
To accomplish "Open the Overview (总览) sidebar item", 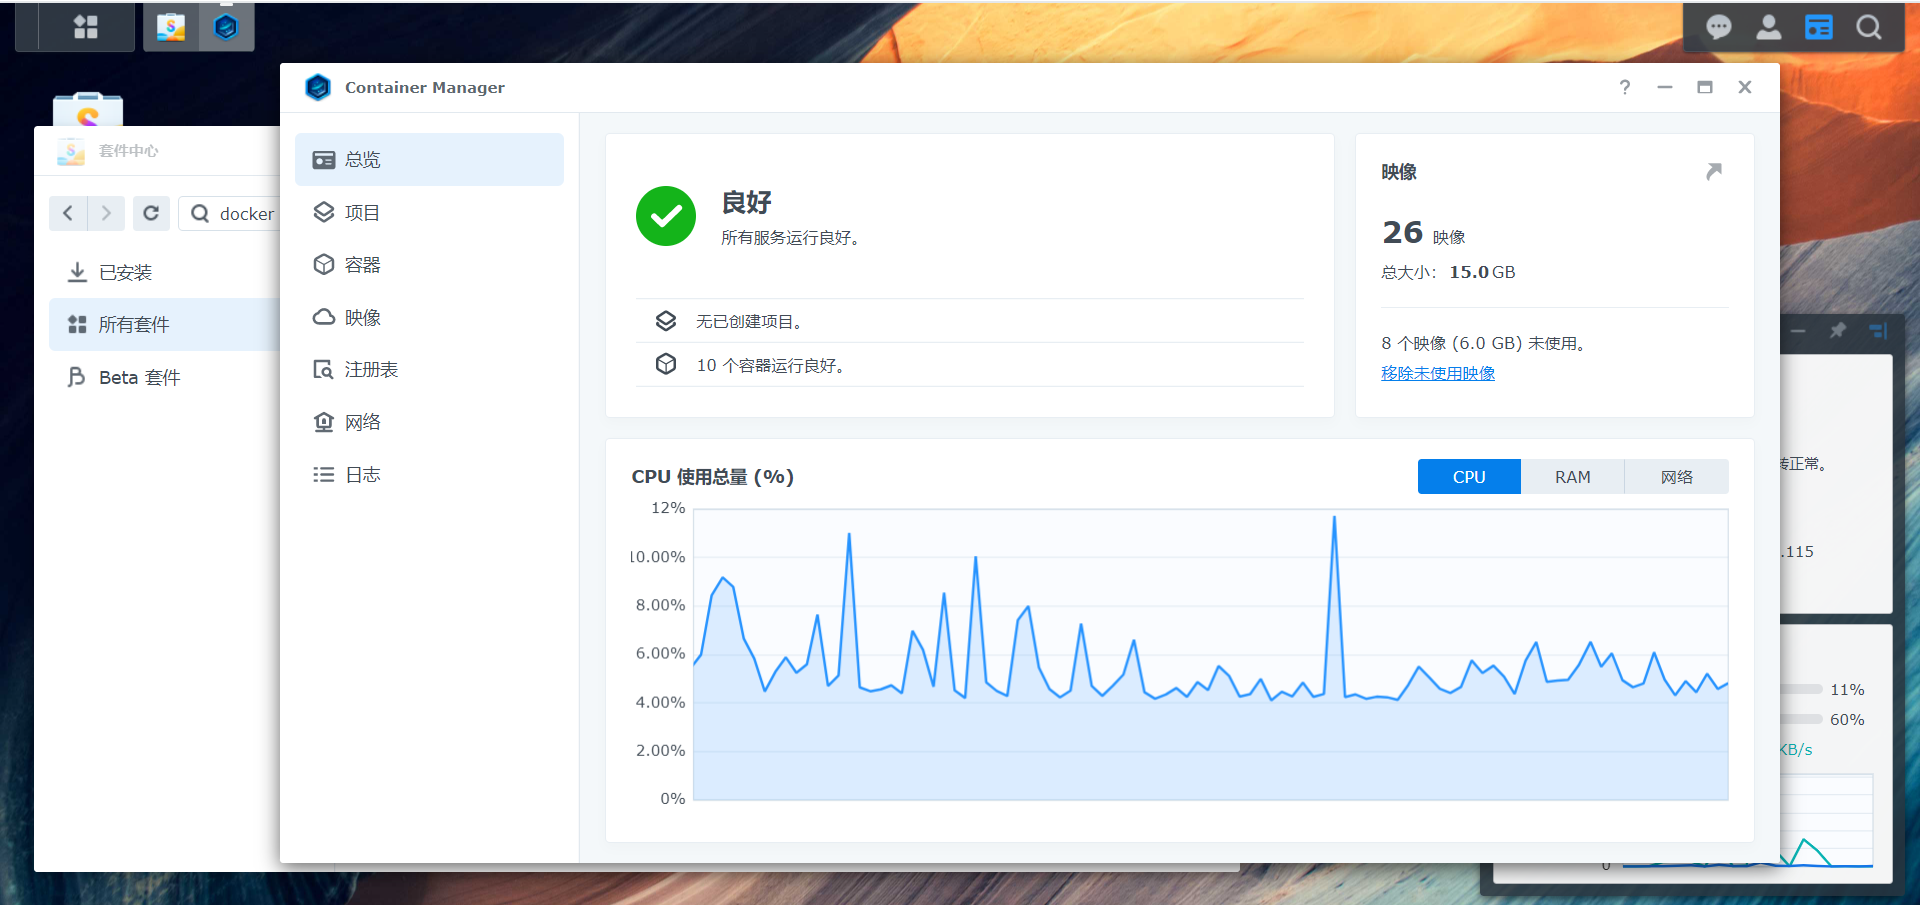I will tap(429, 160).
